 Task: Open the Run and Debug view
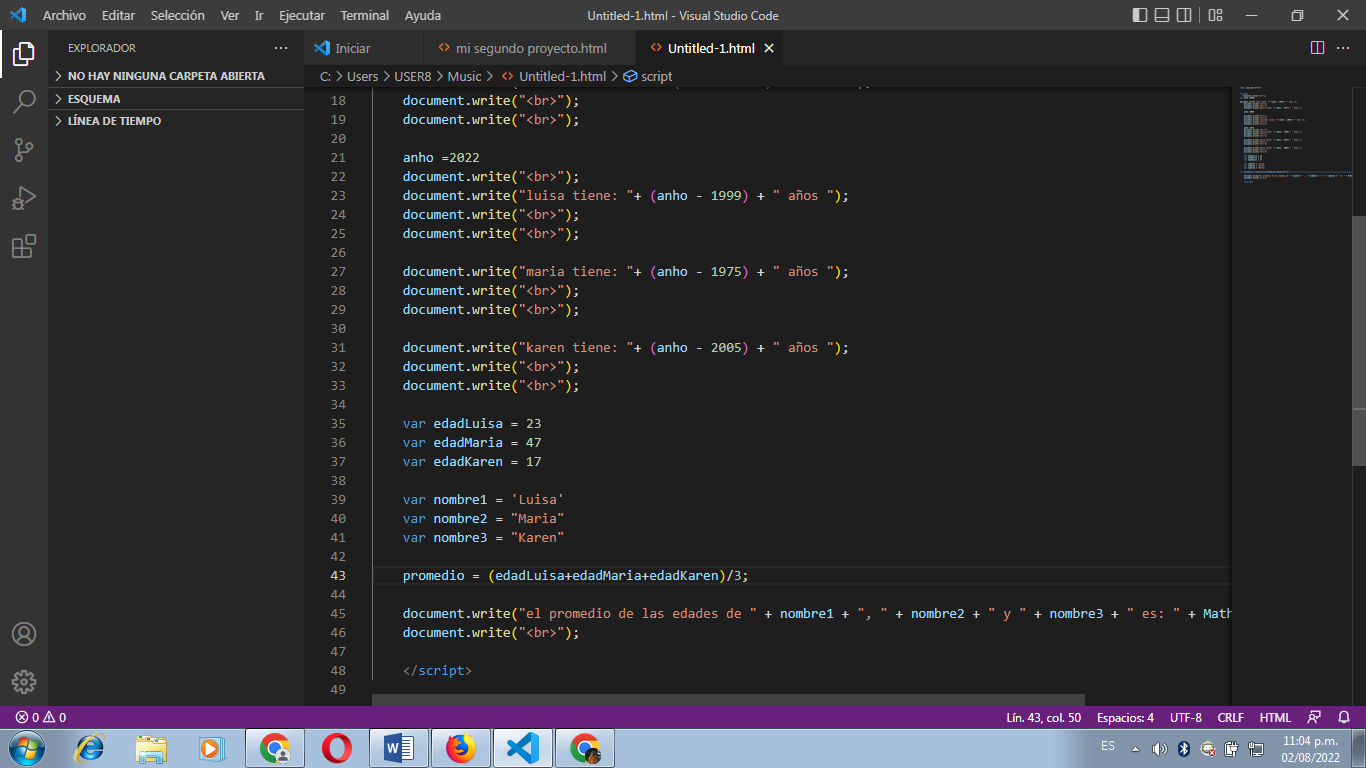click(x=24, y=198)
